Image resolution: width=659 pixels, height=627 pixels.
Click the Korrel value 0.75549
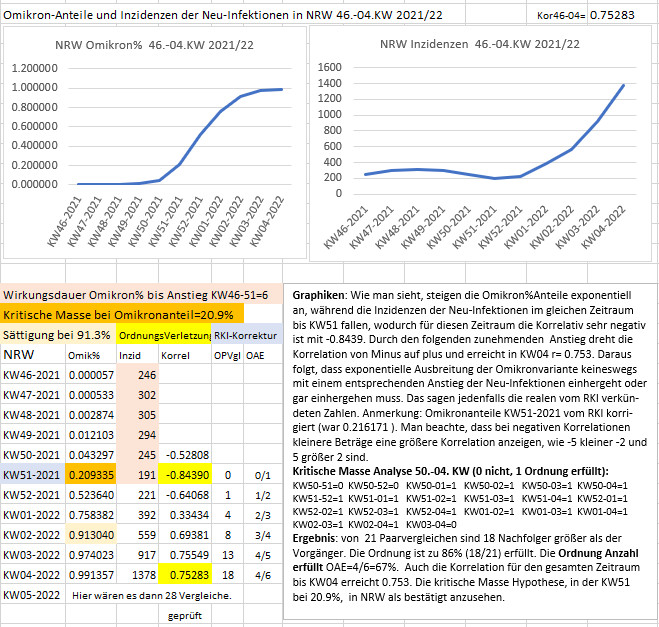click(185, 555)
